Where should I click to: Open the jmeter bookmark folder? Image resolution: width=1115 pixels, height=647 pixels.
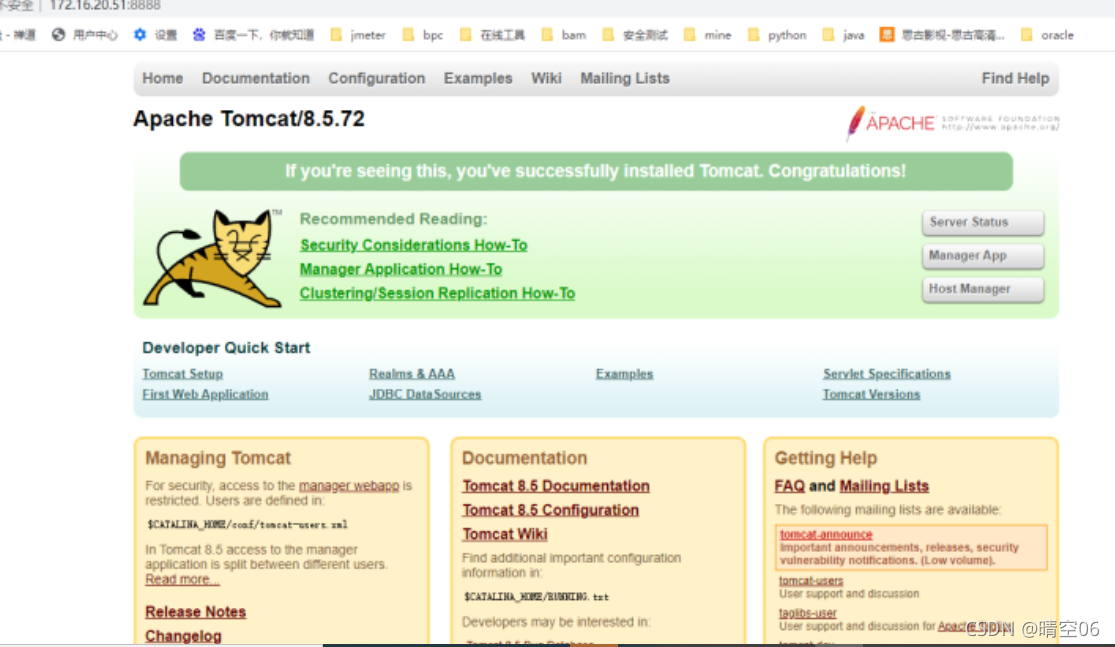358,35
